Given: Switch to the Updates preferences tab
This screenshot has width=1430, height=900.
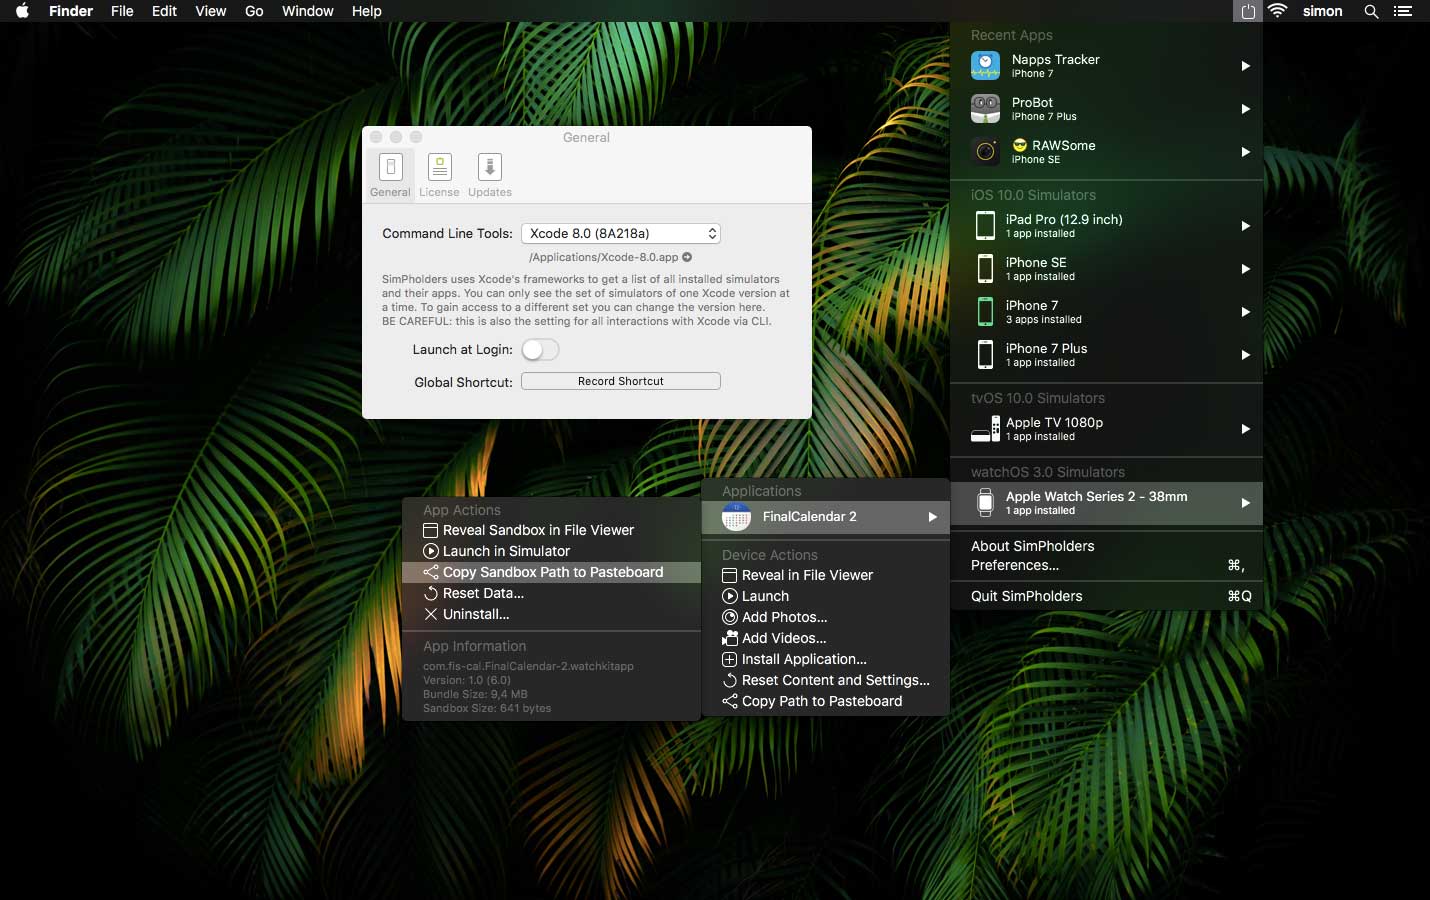Looking at the screenshot, I should (490, 175).
